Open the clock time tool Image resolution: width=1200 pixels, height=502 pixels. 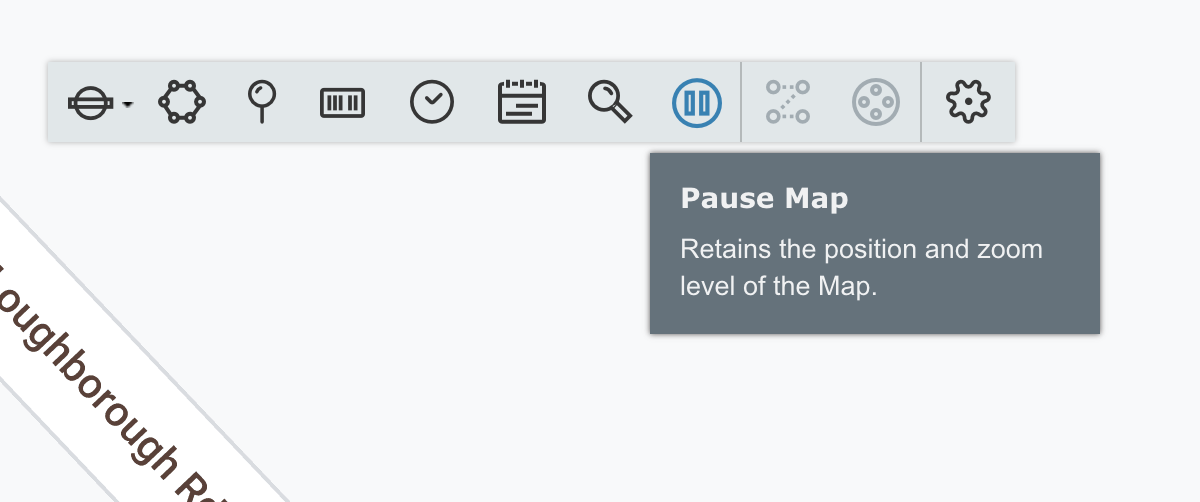[432, 102]
